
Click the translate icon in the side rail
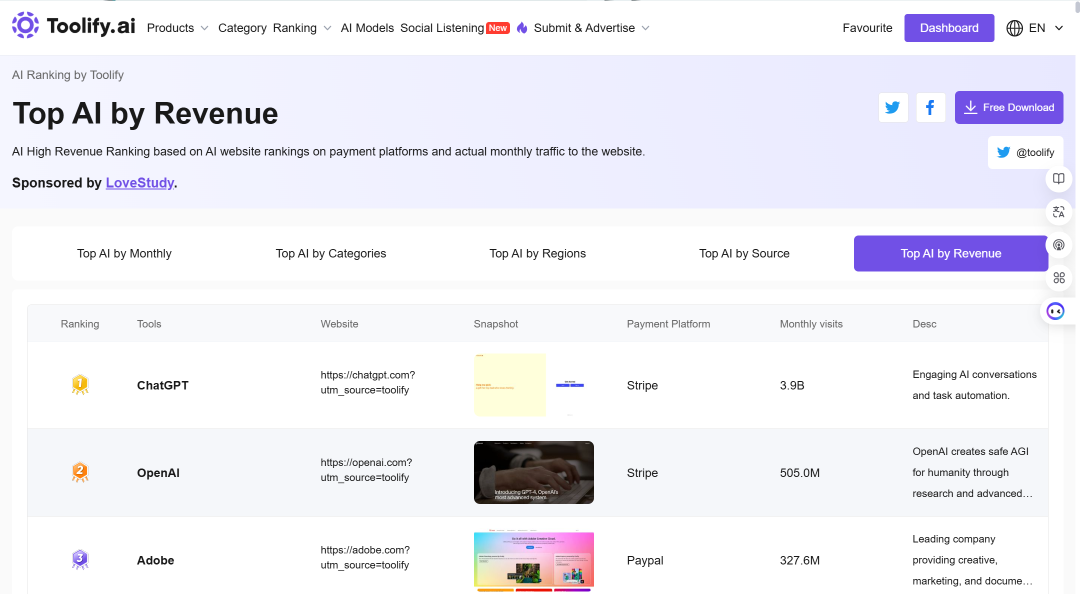click(1059, 212)
